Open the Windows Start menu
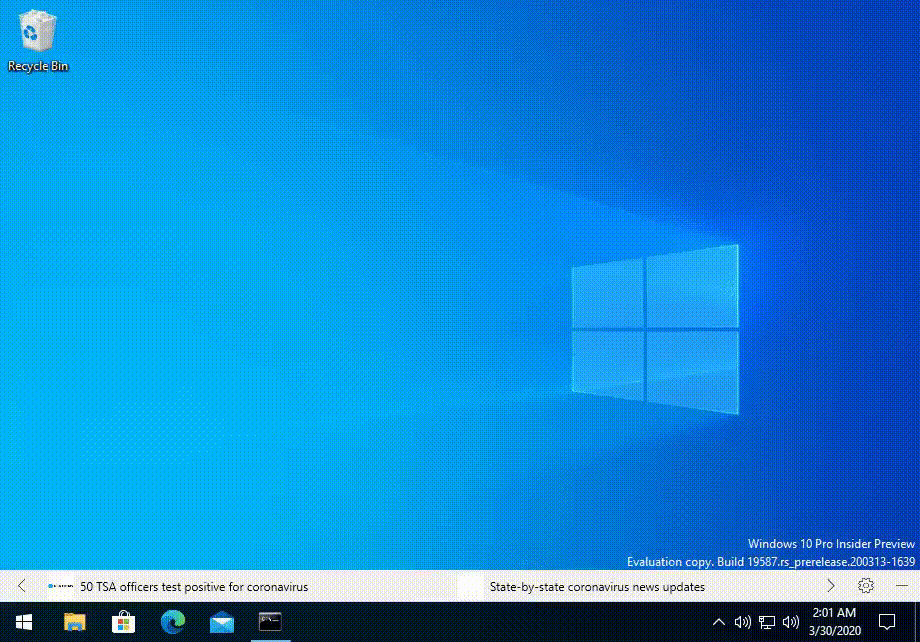This screenshot has height=642, width=920. [x=24, y=622]
